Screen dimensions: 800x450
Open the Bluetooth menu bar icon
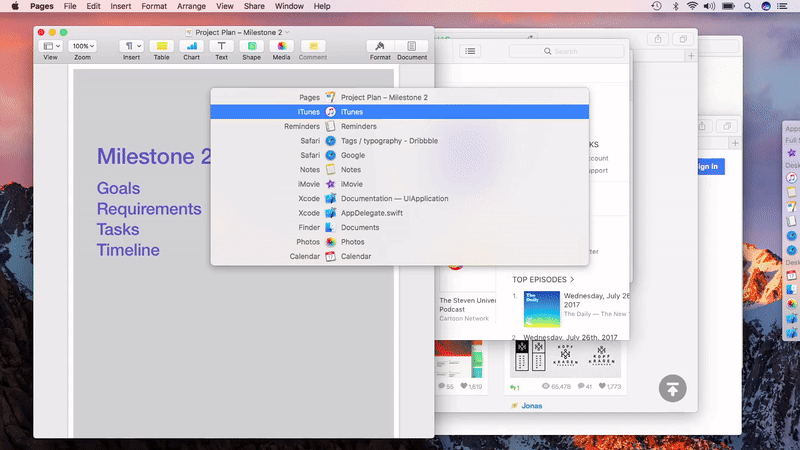pyautogui.click(x=676, y=6)
